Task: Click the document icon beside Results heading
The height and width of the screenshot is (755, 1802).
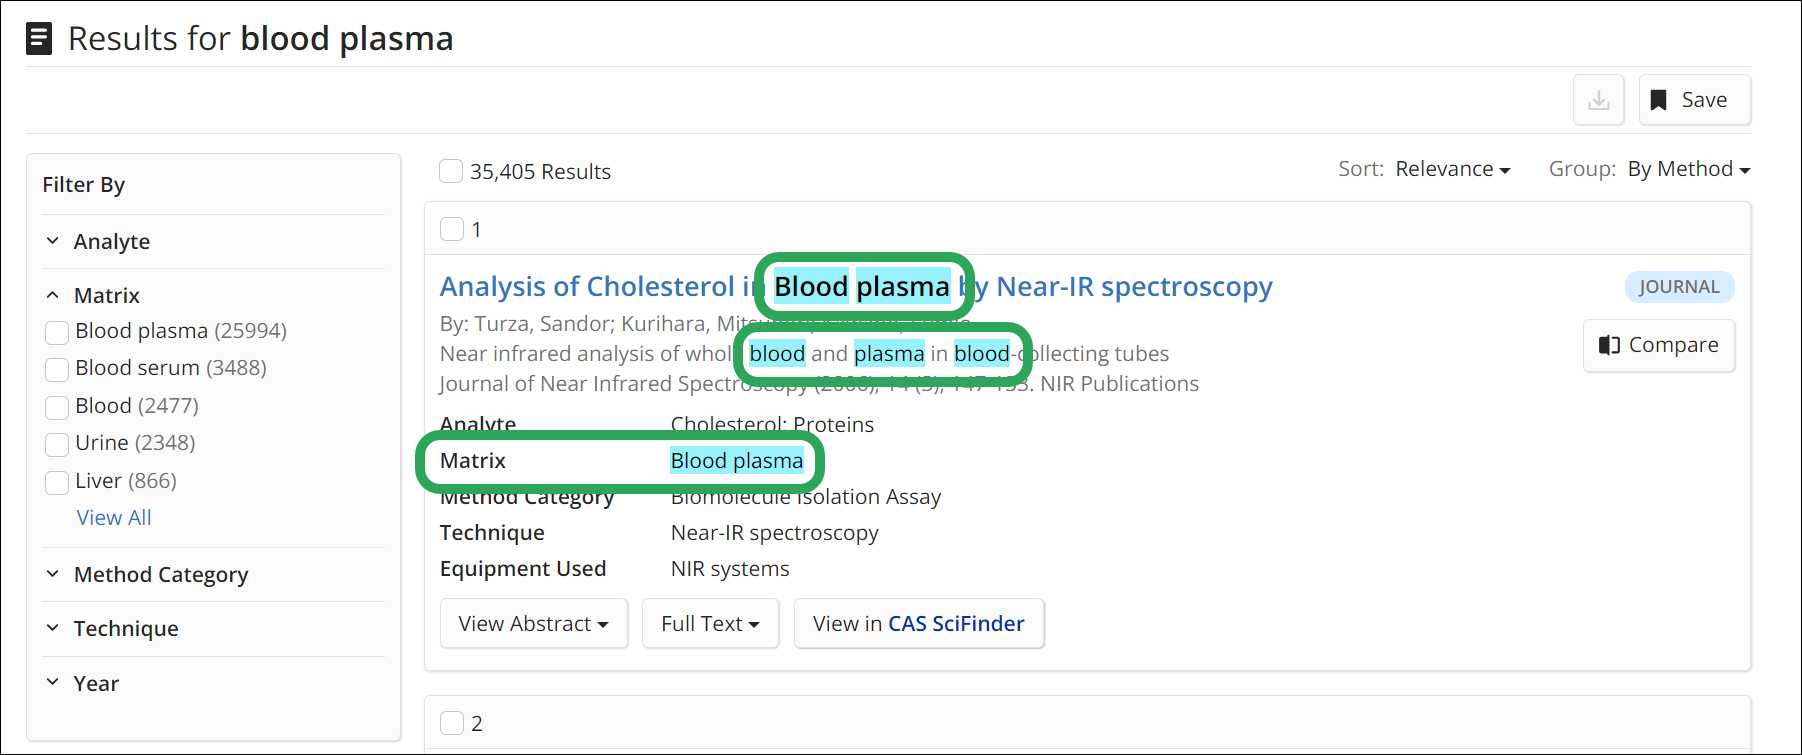Action: (x=39, y=39)
